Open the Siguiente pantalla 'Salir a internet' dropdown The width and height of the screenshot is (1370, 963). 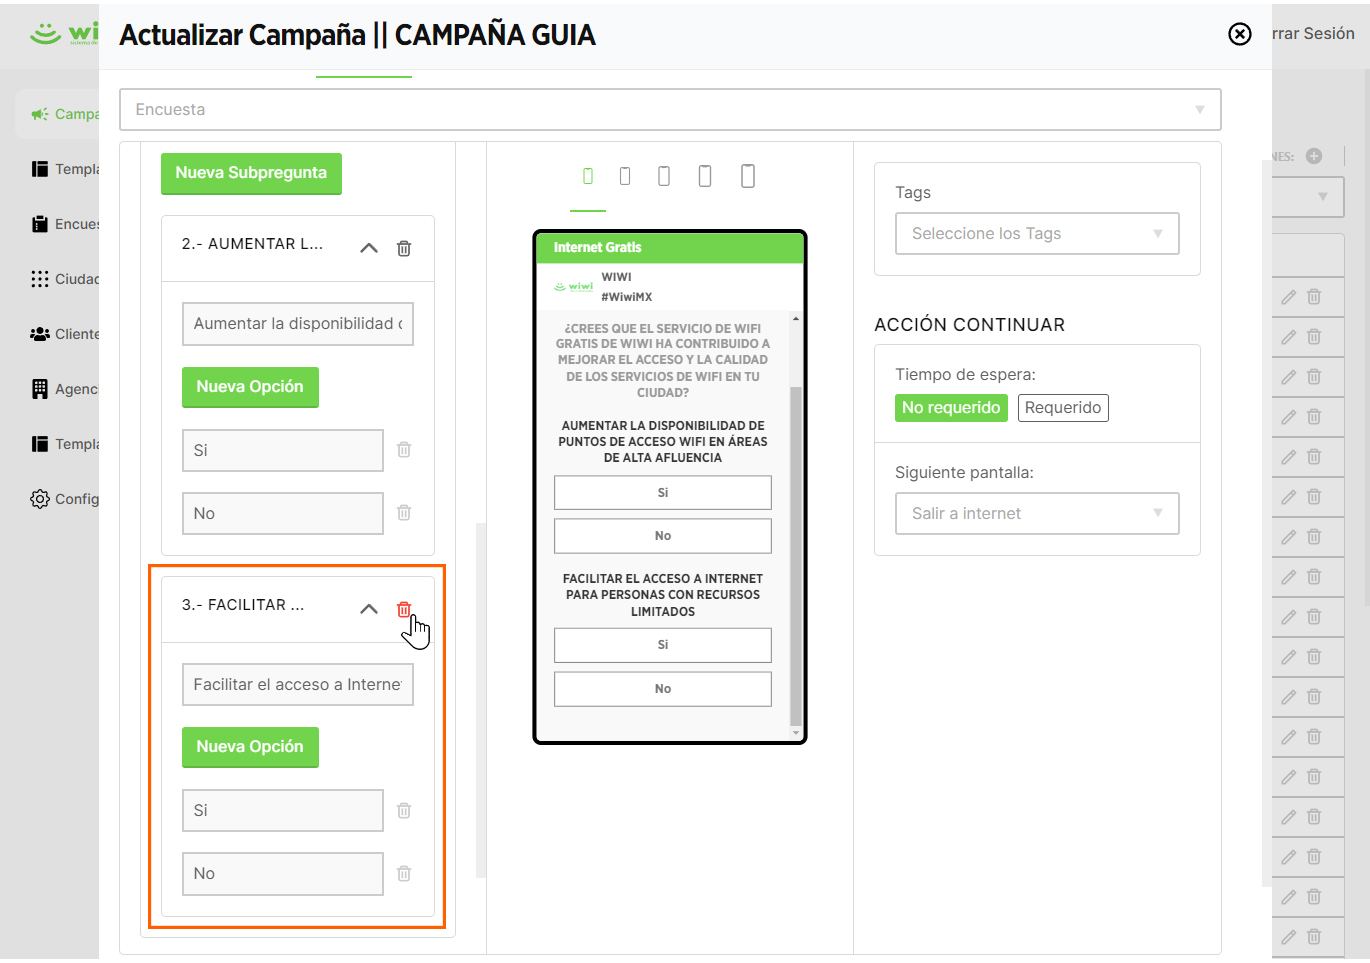[1037, 513]
